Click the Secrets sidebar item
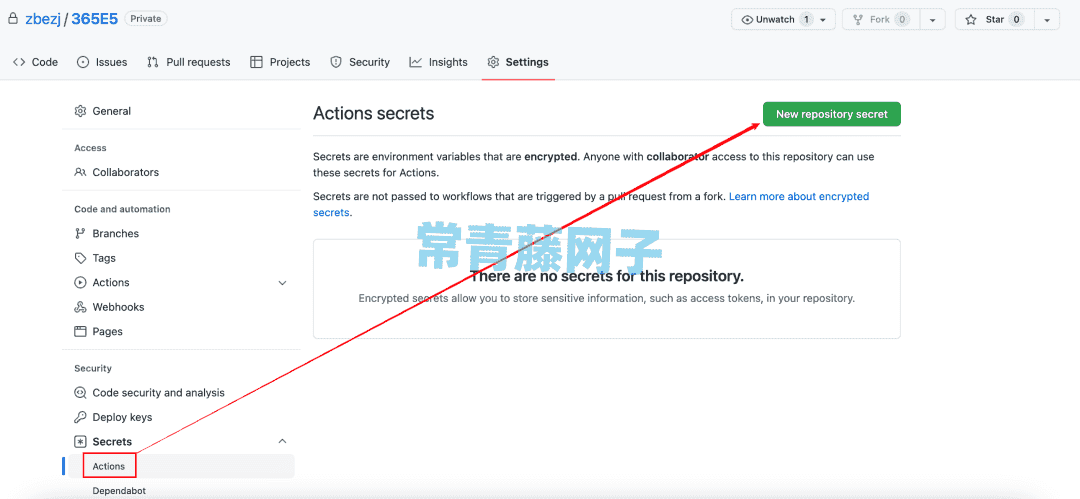 (112, 442)
